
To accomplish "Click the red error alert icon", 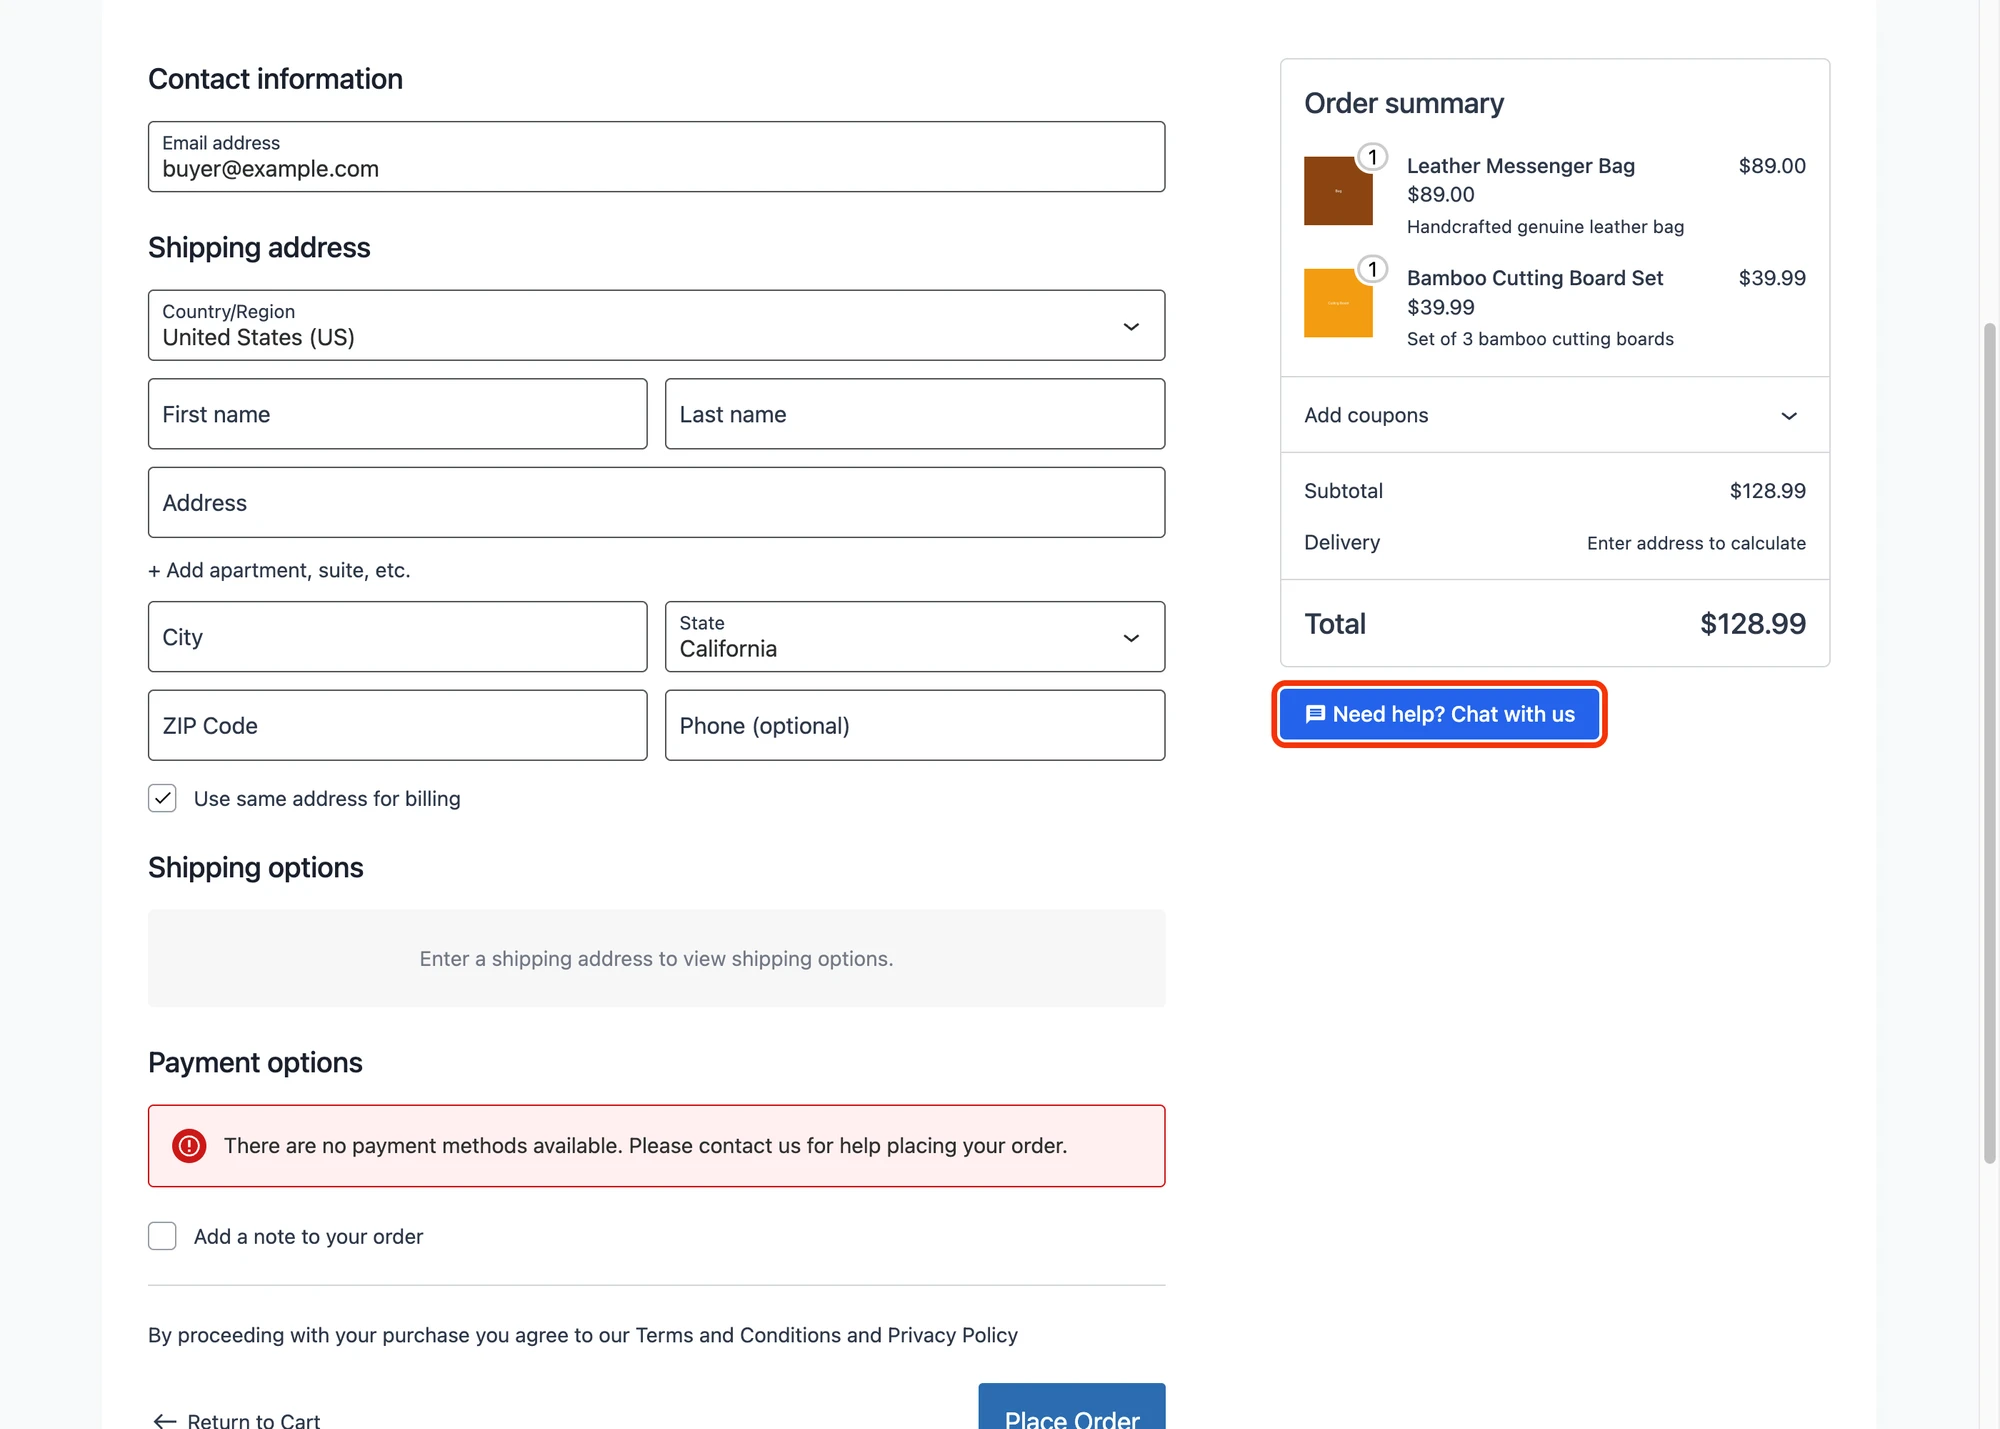I will click(189, 1146).
